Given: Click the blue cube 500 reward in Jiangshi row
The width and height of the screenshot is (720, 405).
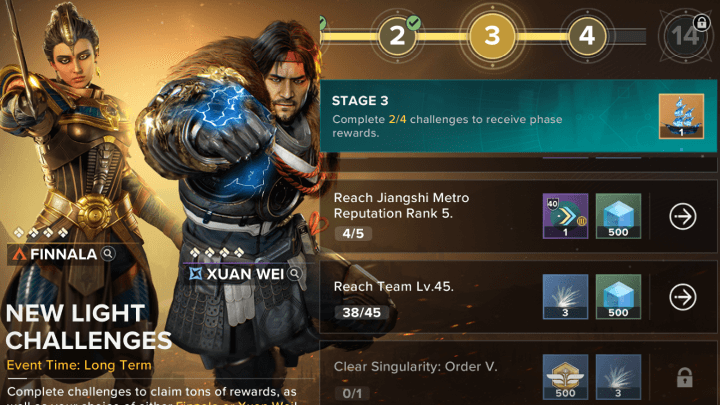Looking at the screenshot, I should pos(618,216).
